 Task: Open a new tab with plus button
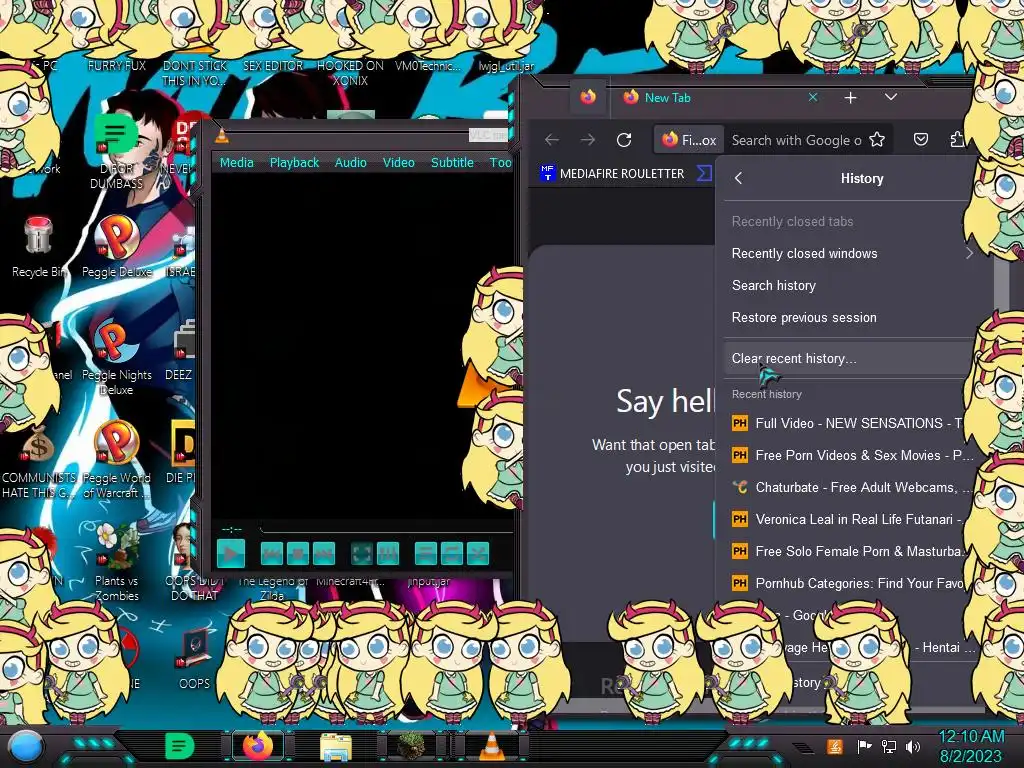850,98
